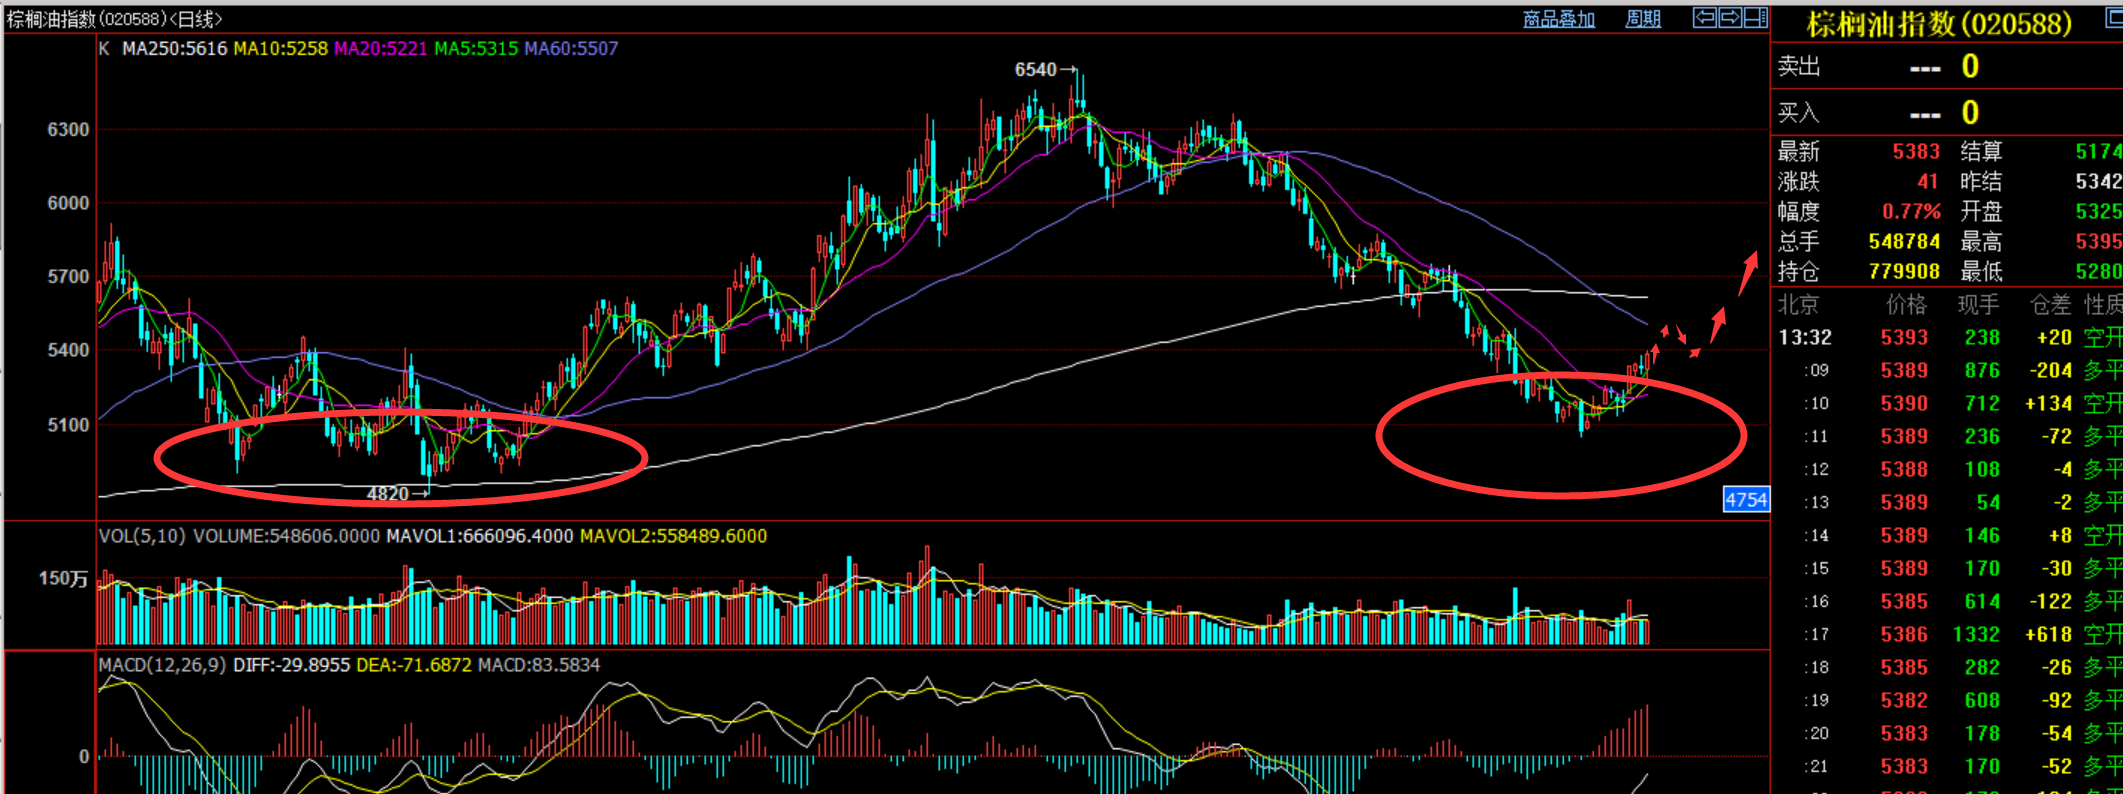Click the 北京 time column header
Viewport: 2123px width, 794px height.
[x=1798, y=305]
